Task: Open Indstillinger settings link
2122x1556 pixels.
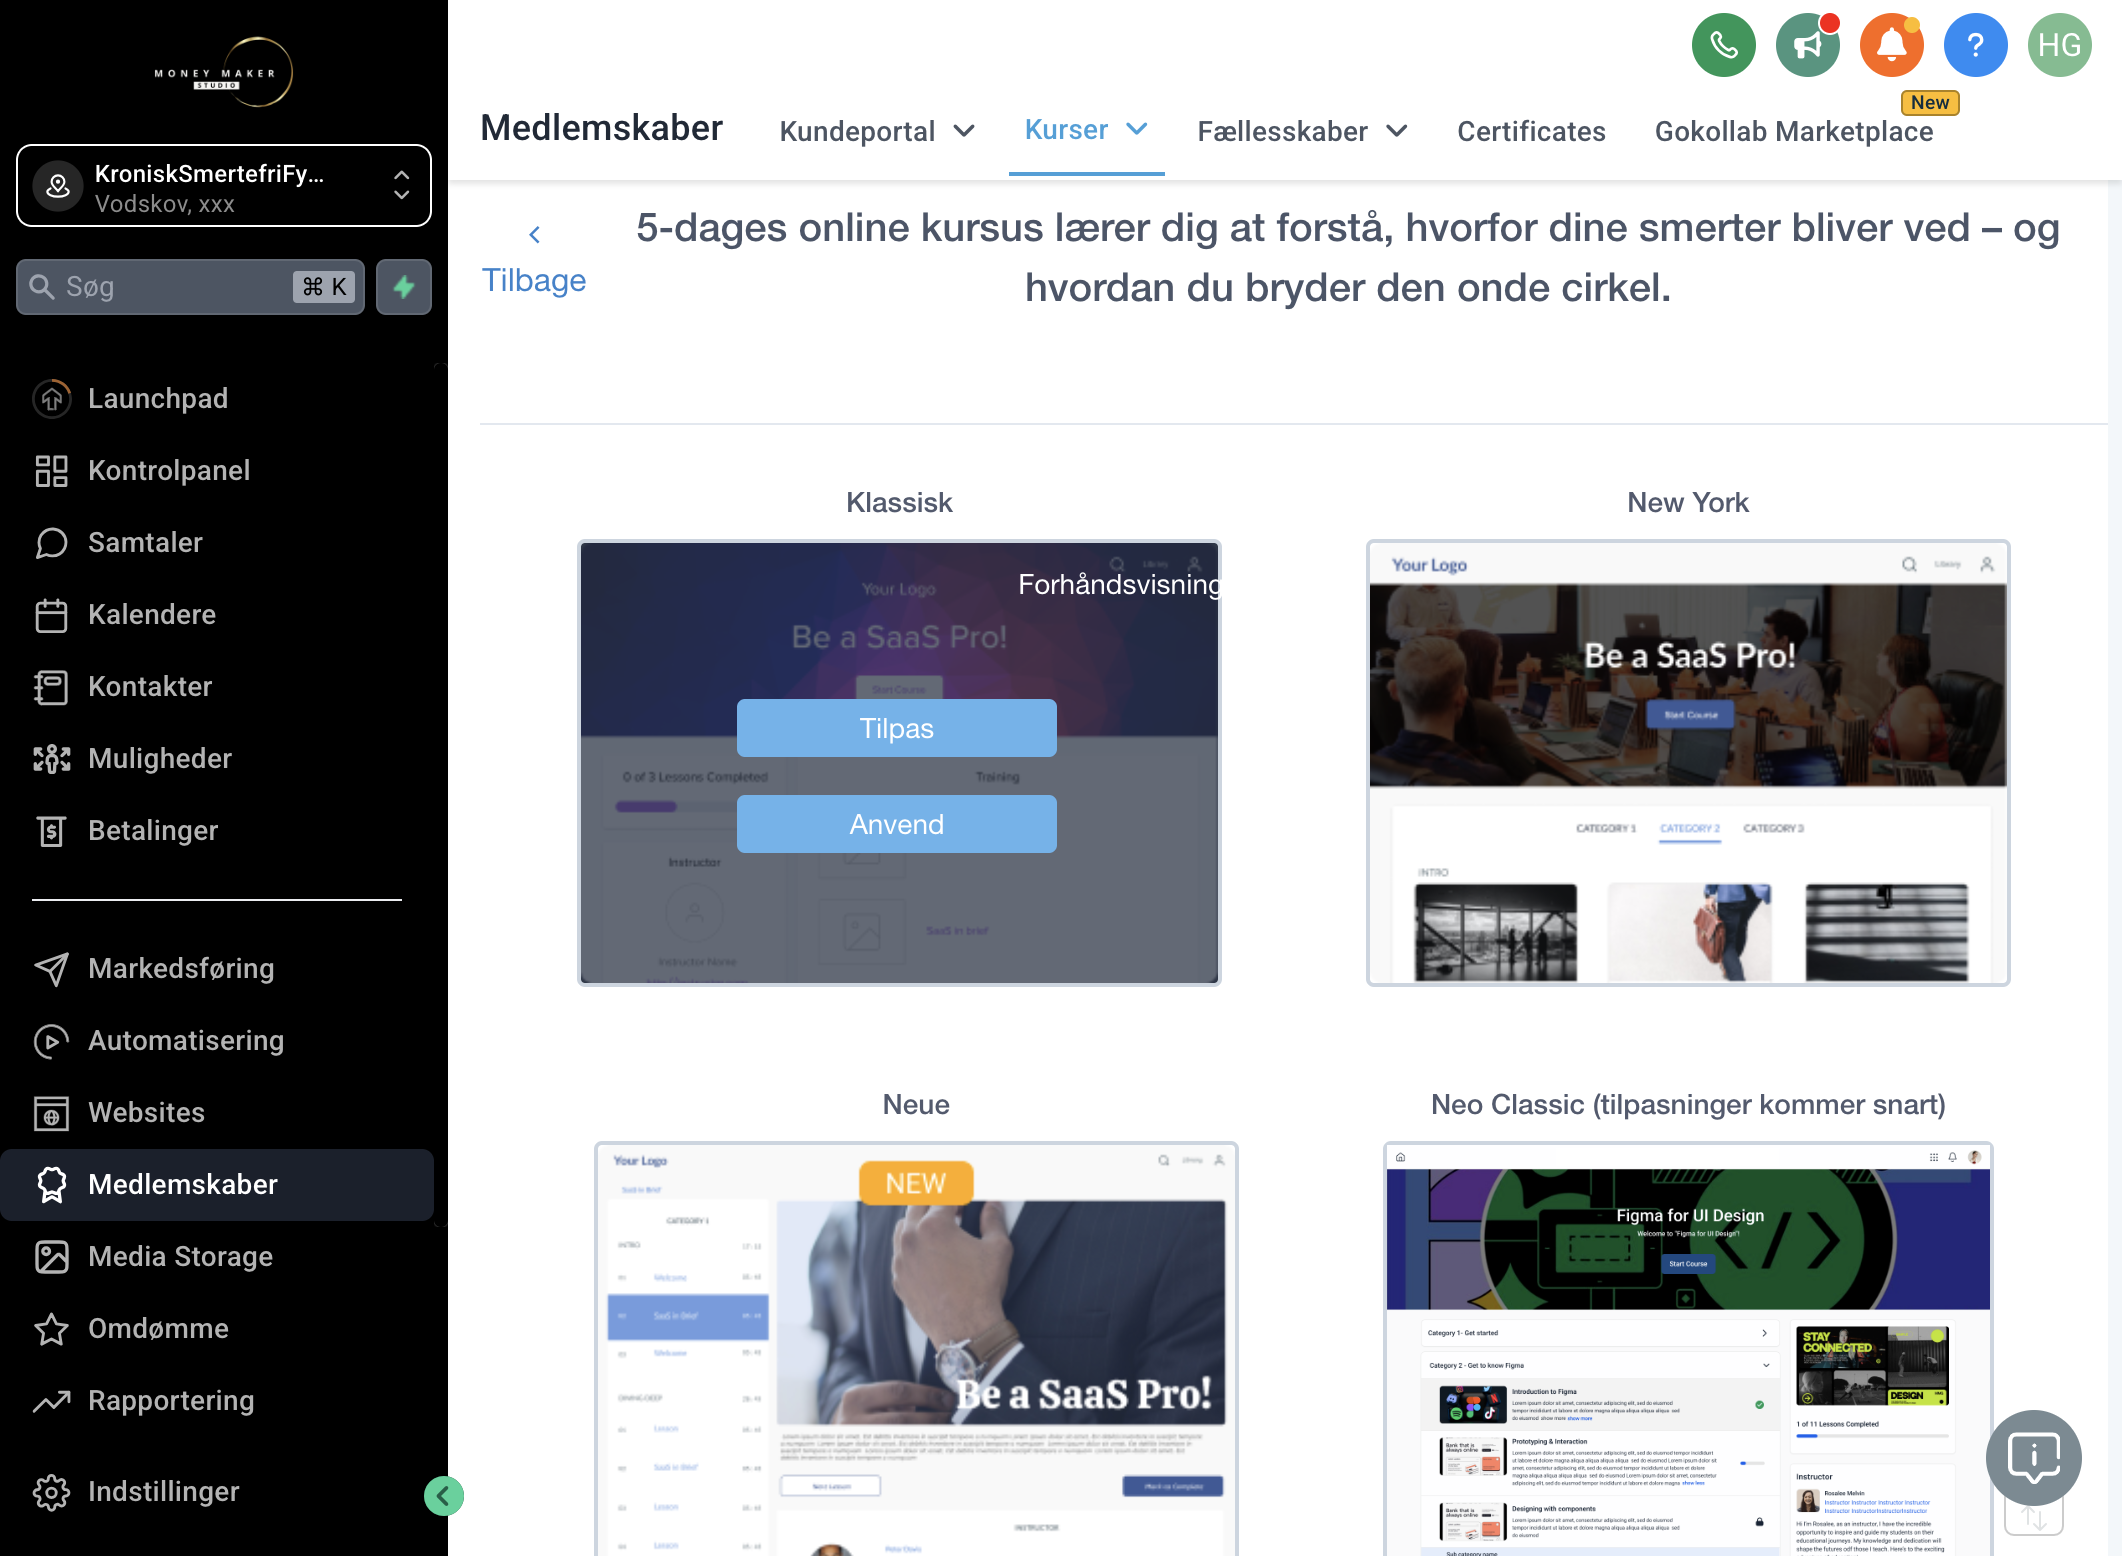Action: tap(164, 1491)
